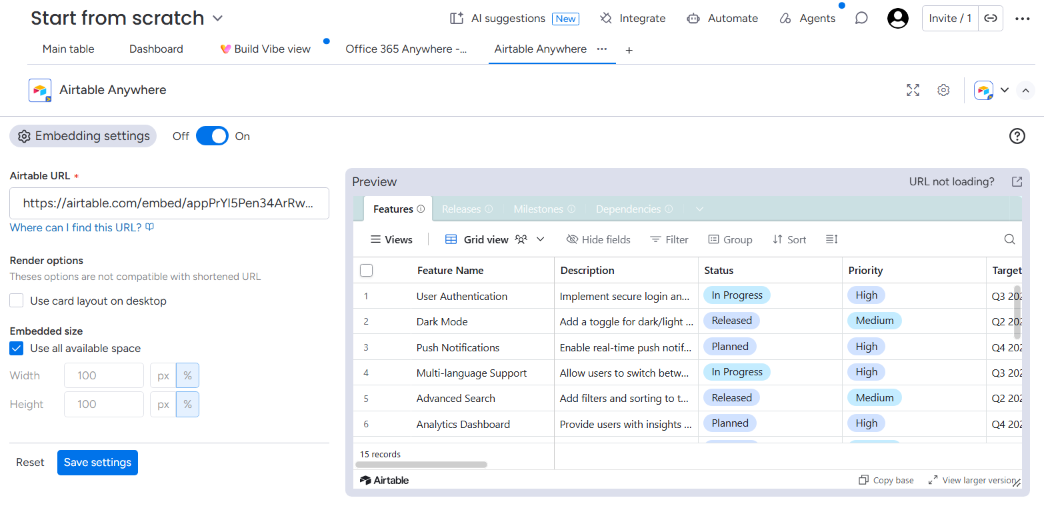Open the board discussion chat icon
Viewport: 1044px width, 507px height.
(861, 19)
